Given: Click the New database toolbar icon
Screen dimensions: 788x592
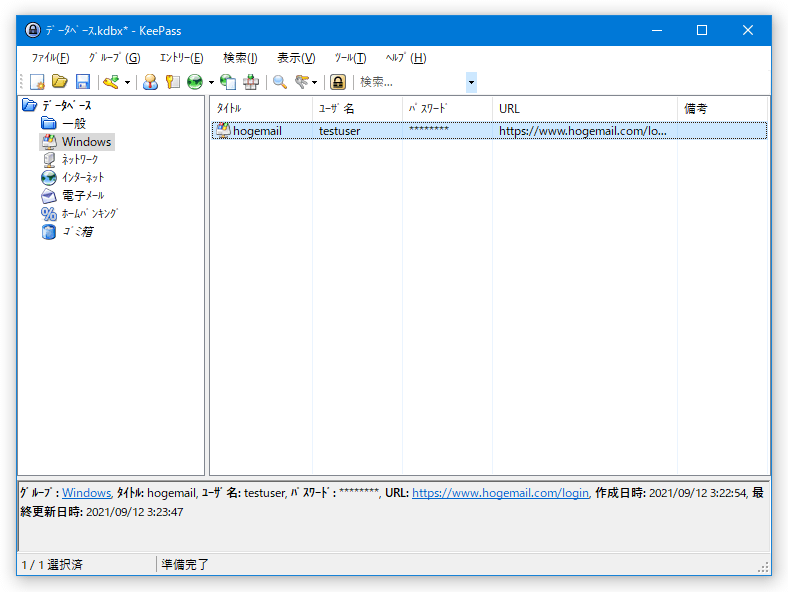Looking at the screenshot, I should click(37, 81).
